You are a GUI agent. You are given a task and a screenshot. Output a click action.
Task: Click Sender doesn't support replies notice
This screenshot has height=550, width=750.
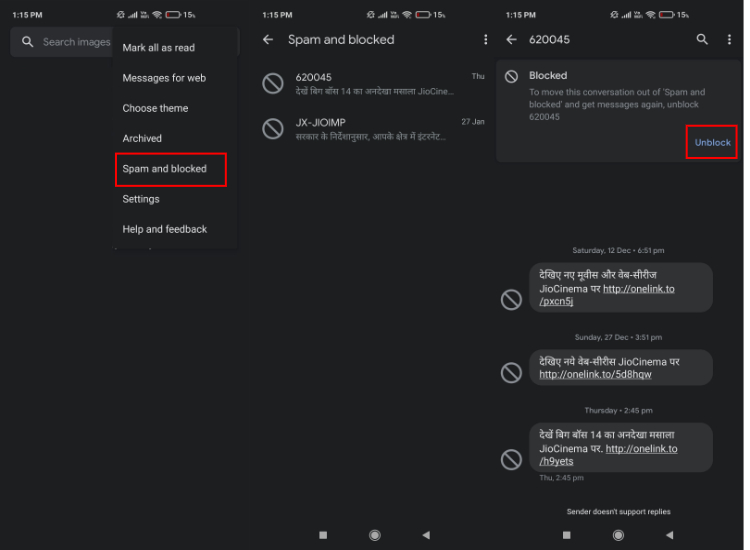pos(618,512)
